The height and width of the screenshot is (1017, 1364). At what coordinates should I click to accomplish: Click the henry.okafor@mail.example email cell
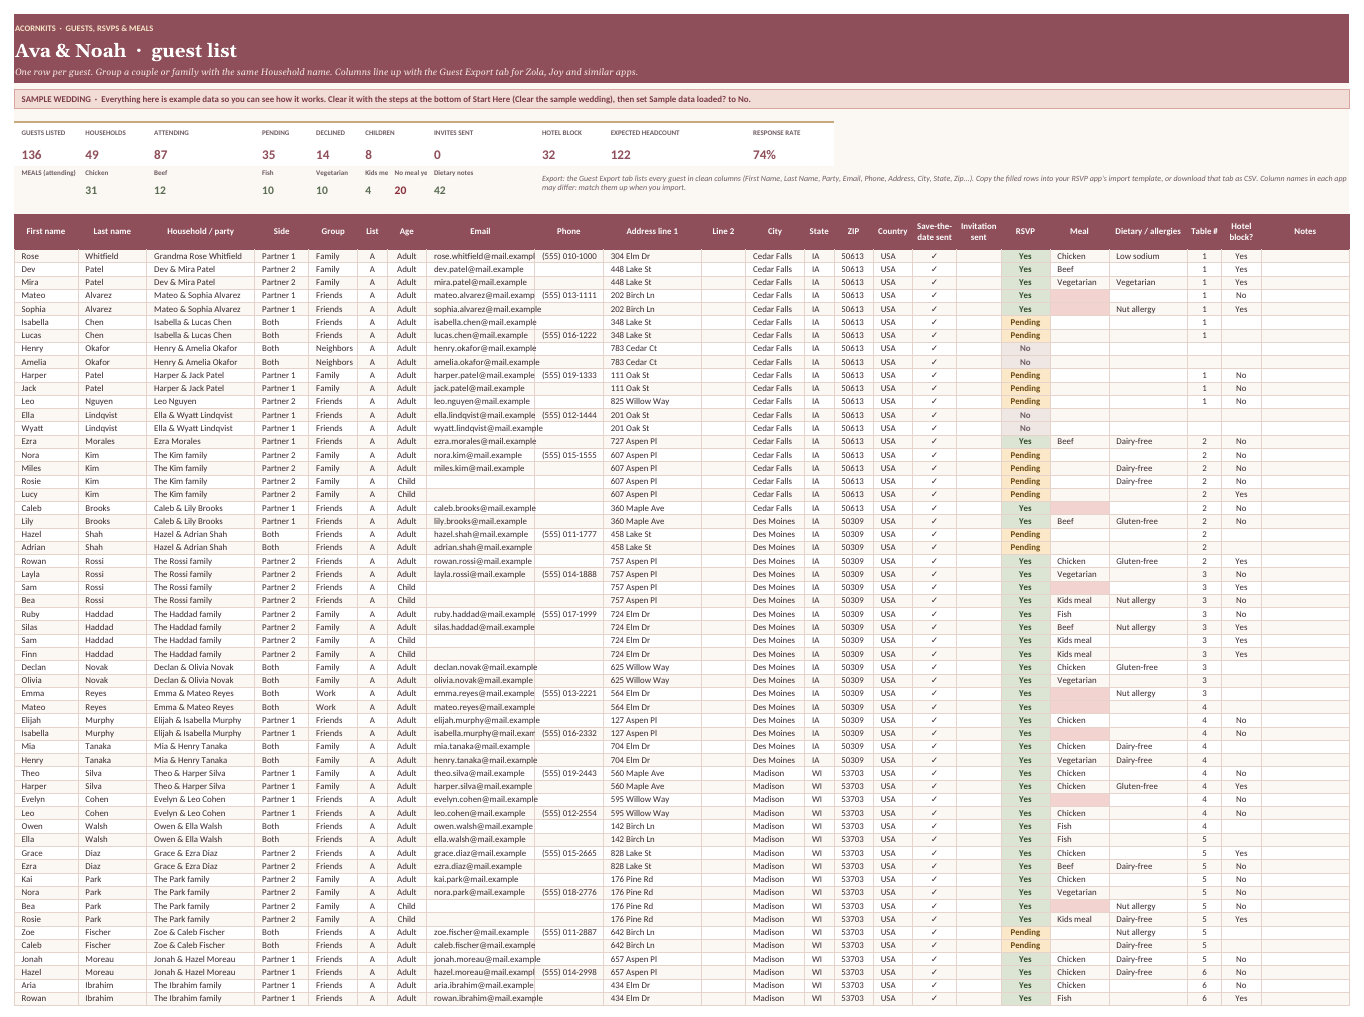480,349
